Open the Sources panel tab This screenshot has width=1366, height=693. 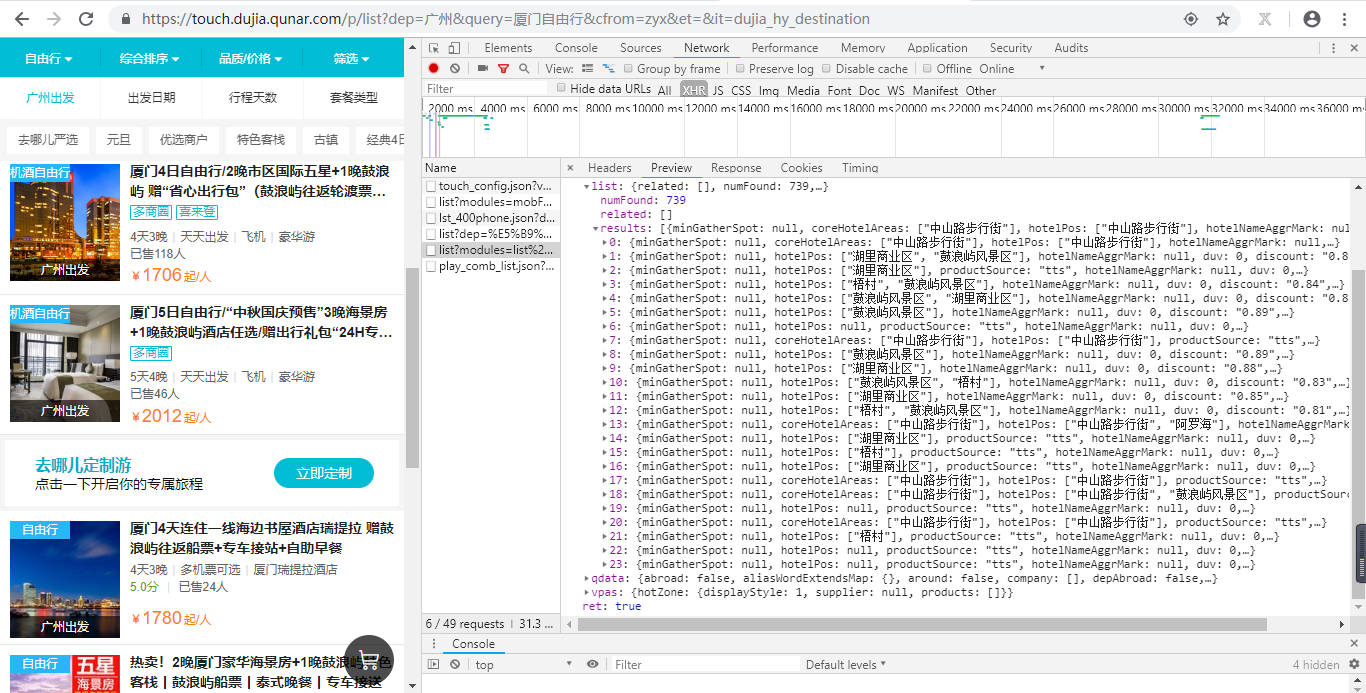click(x=640, y=48)
